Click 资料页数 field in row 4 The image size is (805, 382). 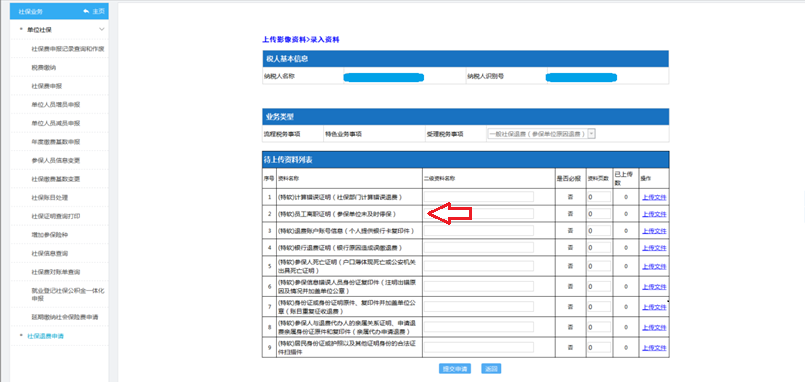coord(599,247)
